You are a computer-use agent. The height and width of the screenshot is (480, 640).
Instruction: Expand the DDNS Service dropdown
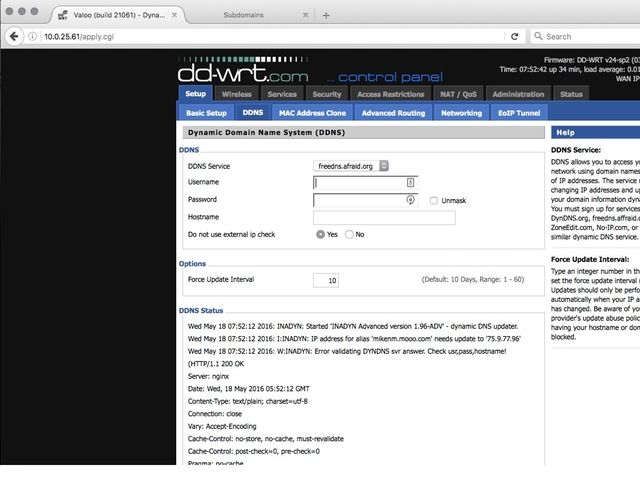[351, 166]
